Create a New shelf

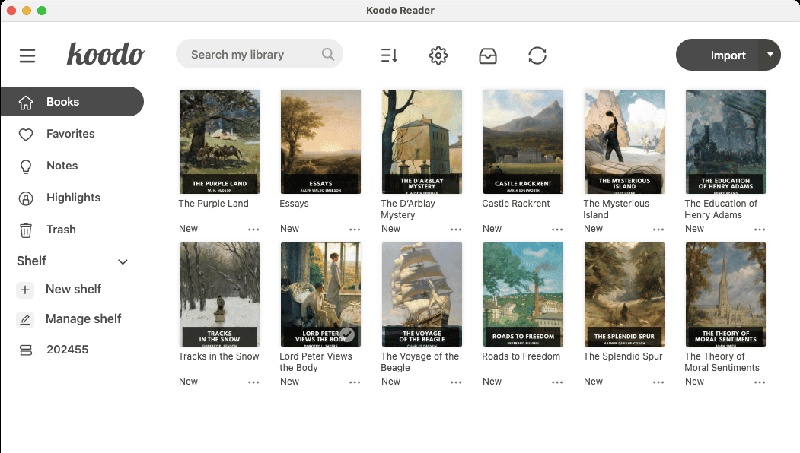click(73, 289)
